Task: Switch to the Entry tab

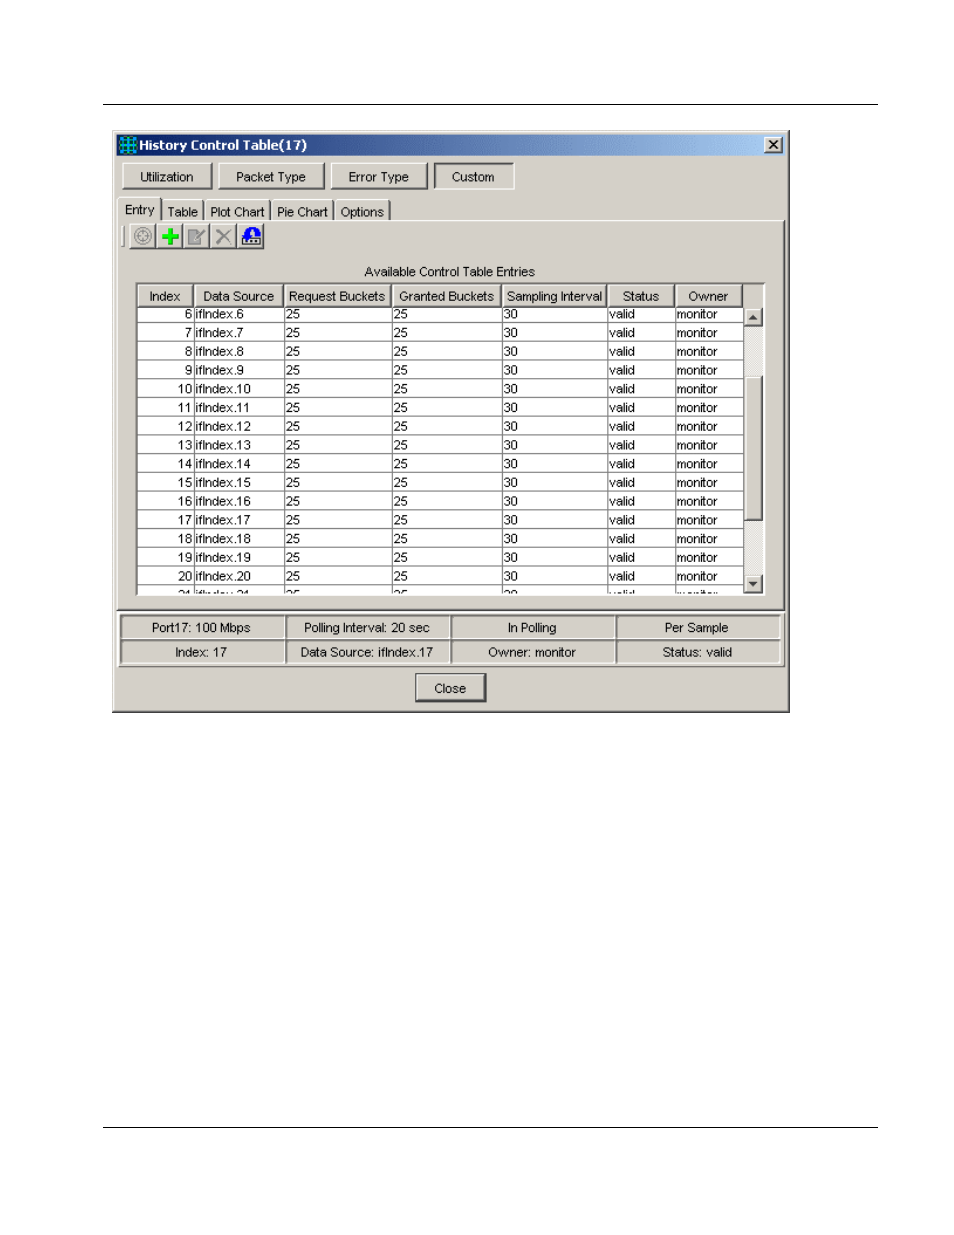Action: click(x=140, y=210)
